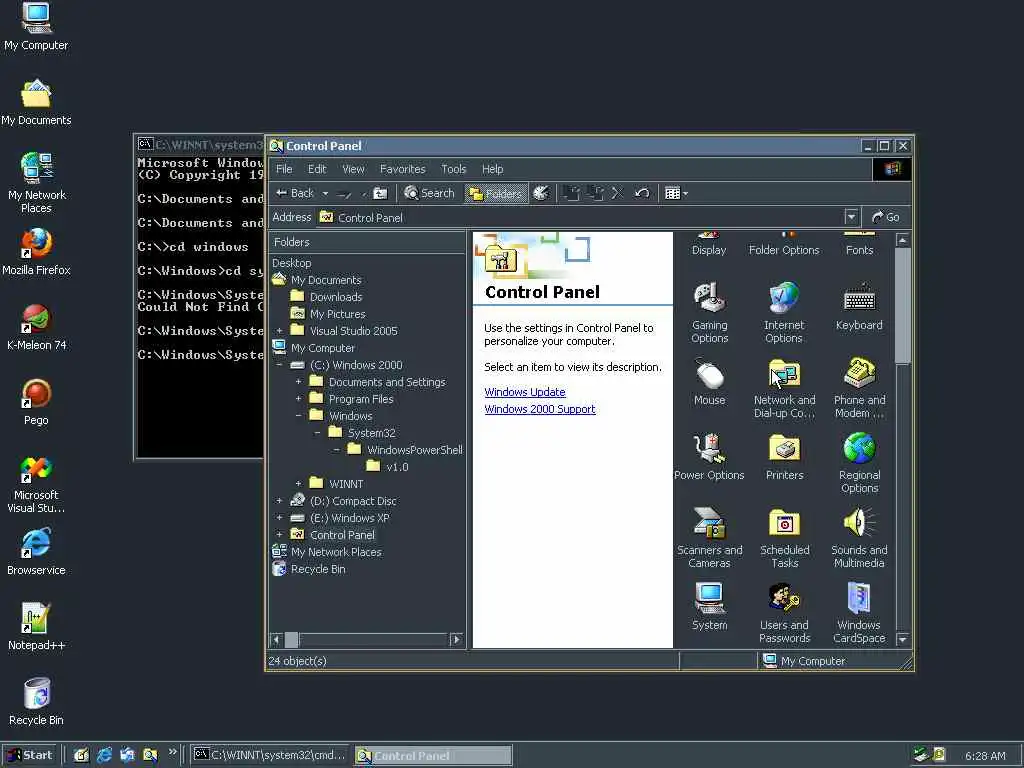The width and height of the screenshot is (1024, 768).
Task: Open Internet Options in Control Panel
Action: tap(784, 313)
